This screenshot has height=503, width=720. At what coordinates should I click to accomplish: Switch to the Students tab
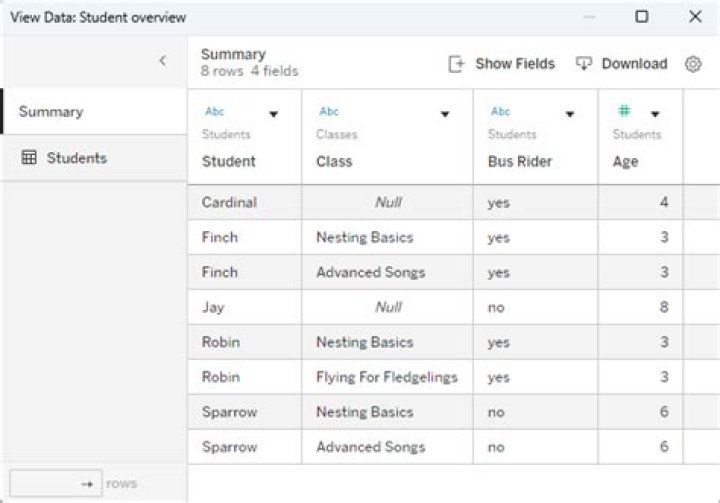(76, 158)
